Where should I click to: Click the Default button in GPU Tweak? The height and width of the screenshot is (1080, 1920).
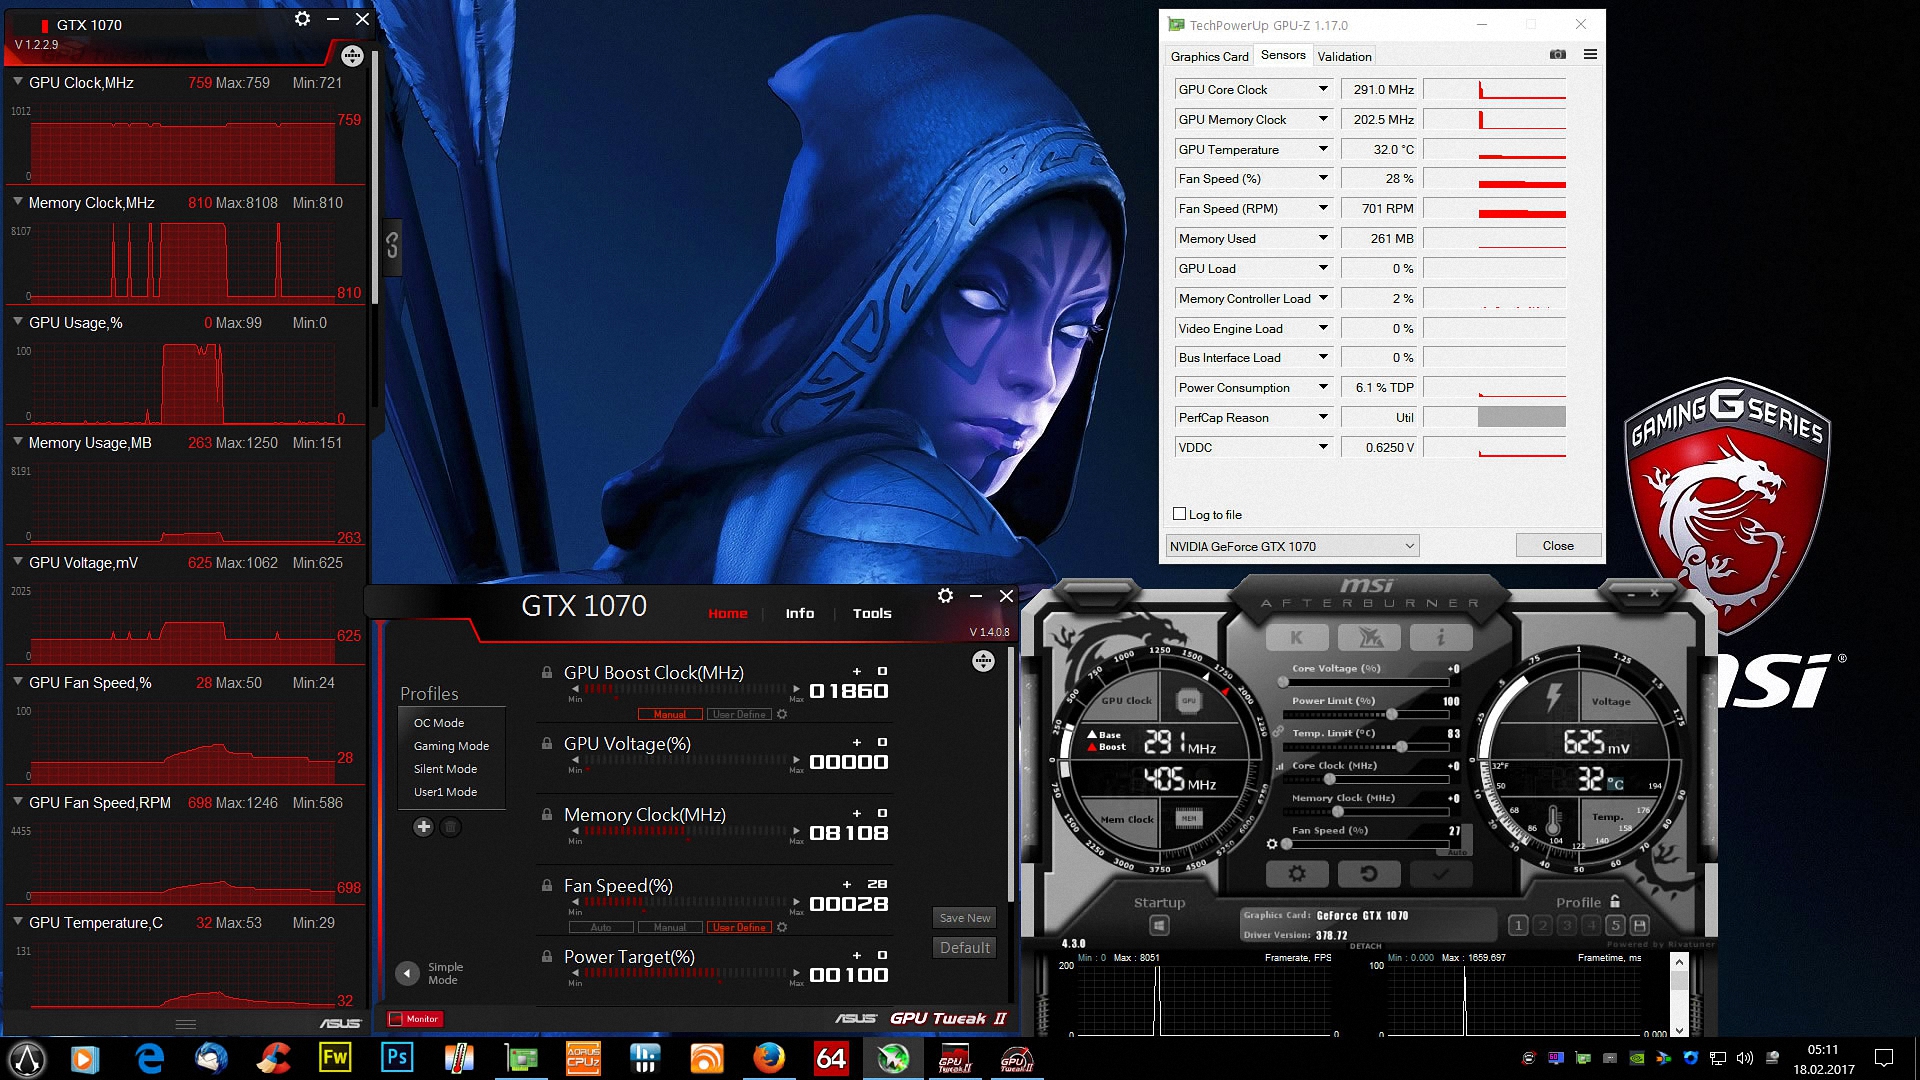coord(964,948)
